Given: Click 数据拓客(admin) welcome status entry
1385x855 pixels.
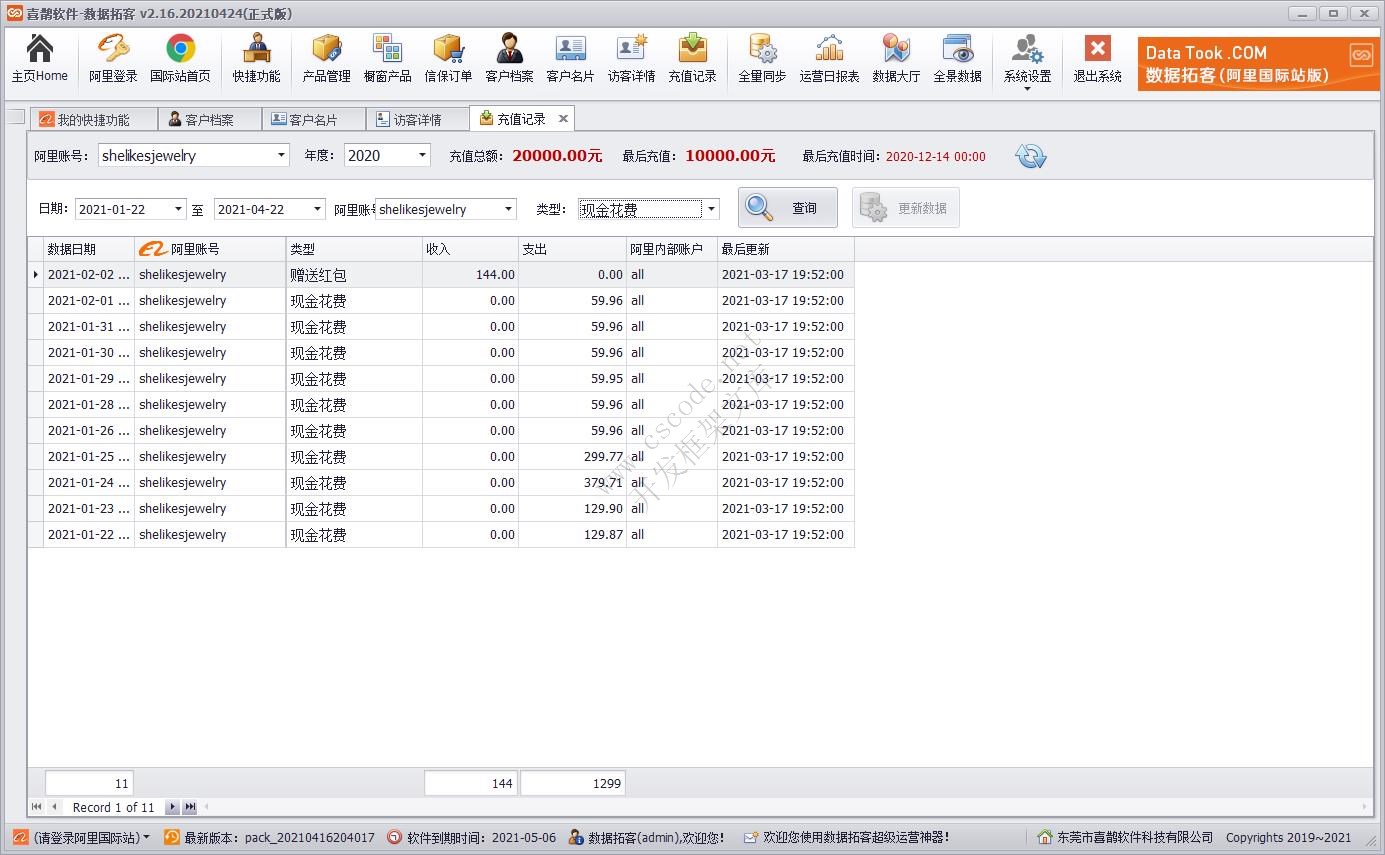Looking at the screenshot, I should coord(647,837).
